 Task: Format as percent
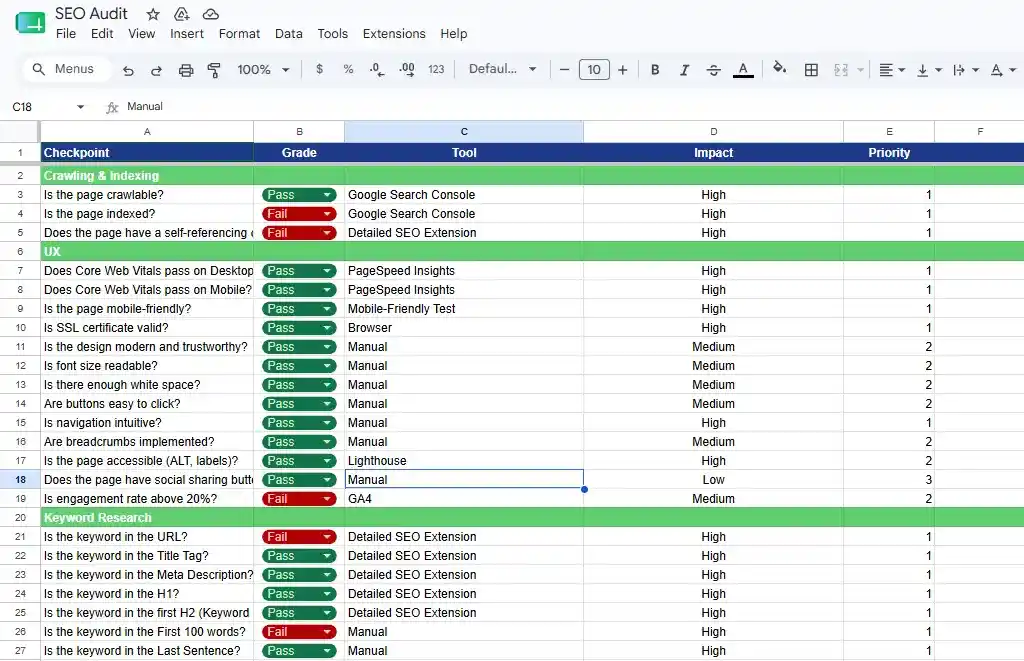pos(348,69)
